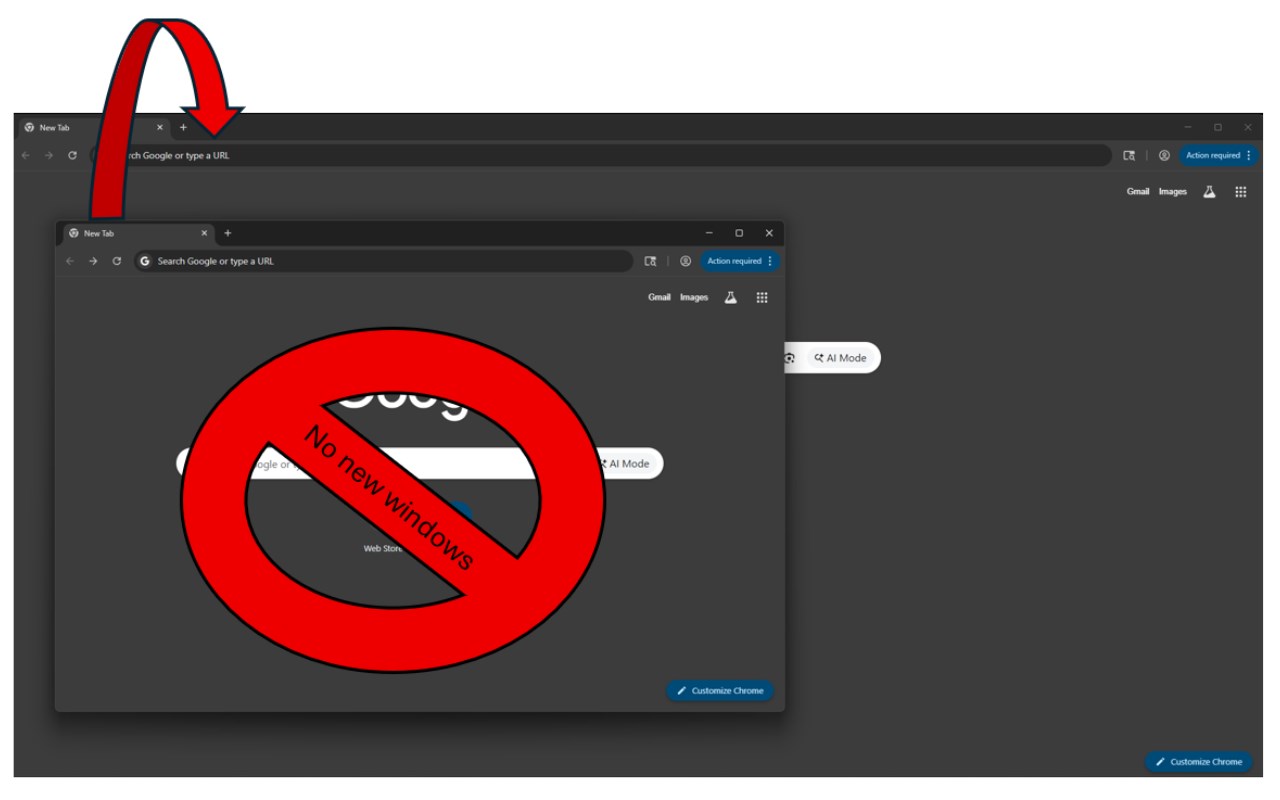
Task: Add a new tab with plus in background window
Action: point(183,127)
